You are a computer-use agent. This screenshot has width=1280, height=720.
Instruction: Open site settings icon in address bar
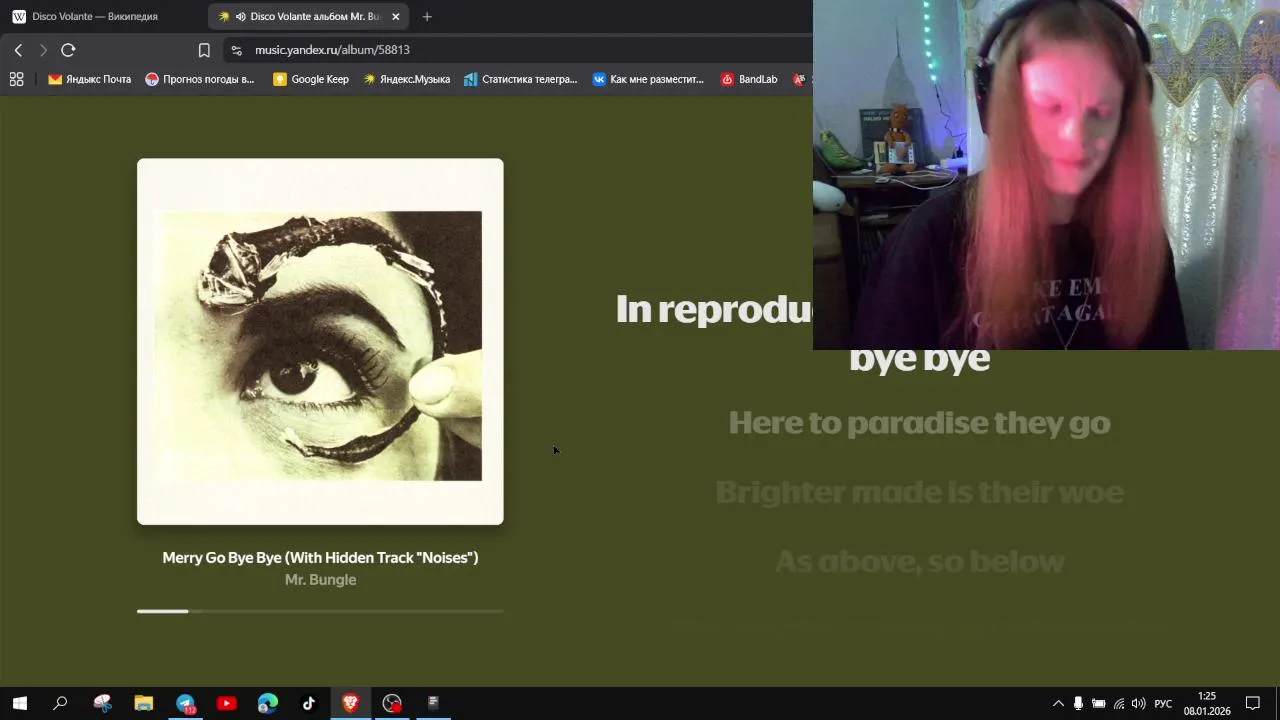[x=236, y=50]
